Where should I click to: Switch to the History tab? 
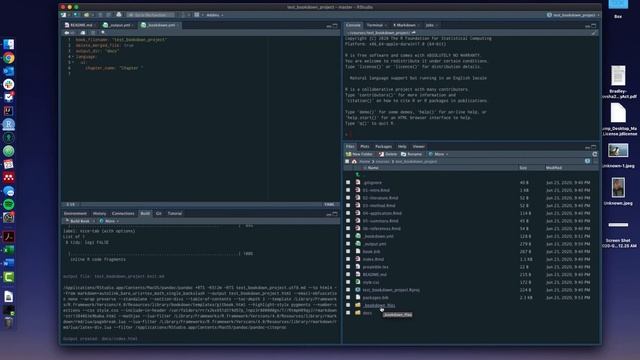(99, 213)
